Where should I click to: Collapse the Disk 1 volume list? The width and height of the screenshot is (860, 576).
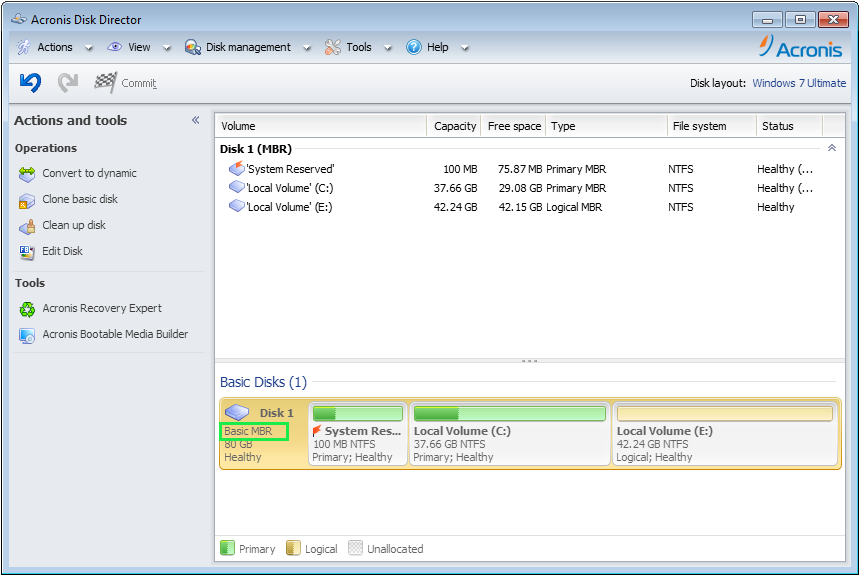point(833,146)
